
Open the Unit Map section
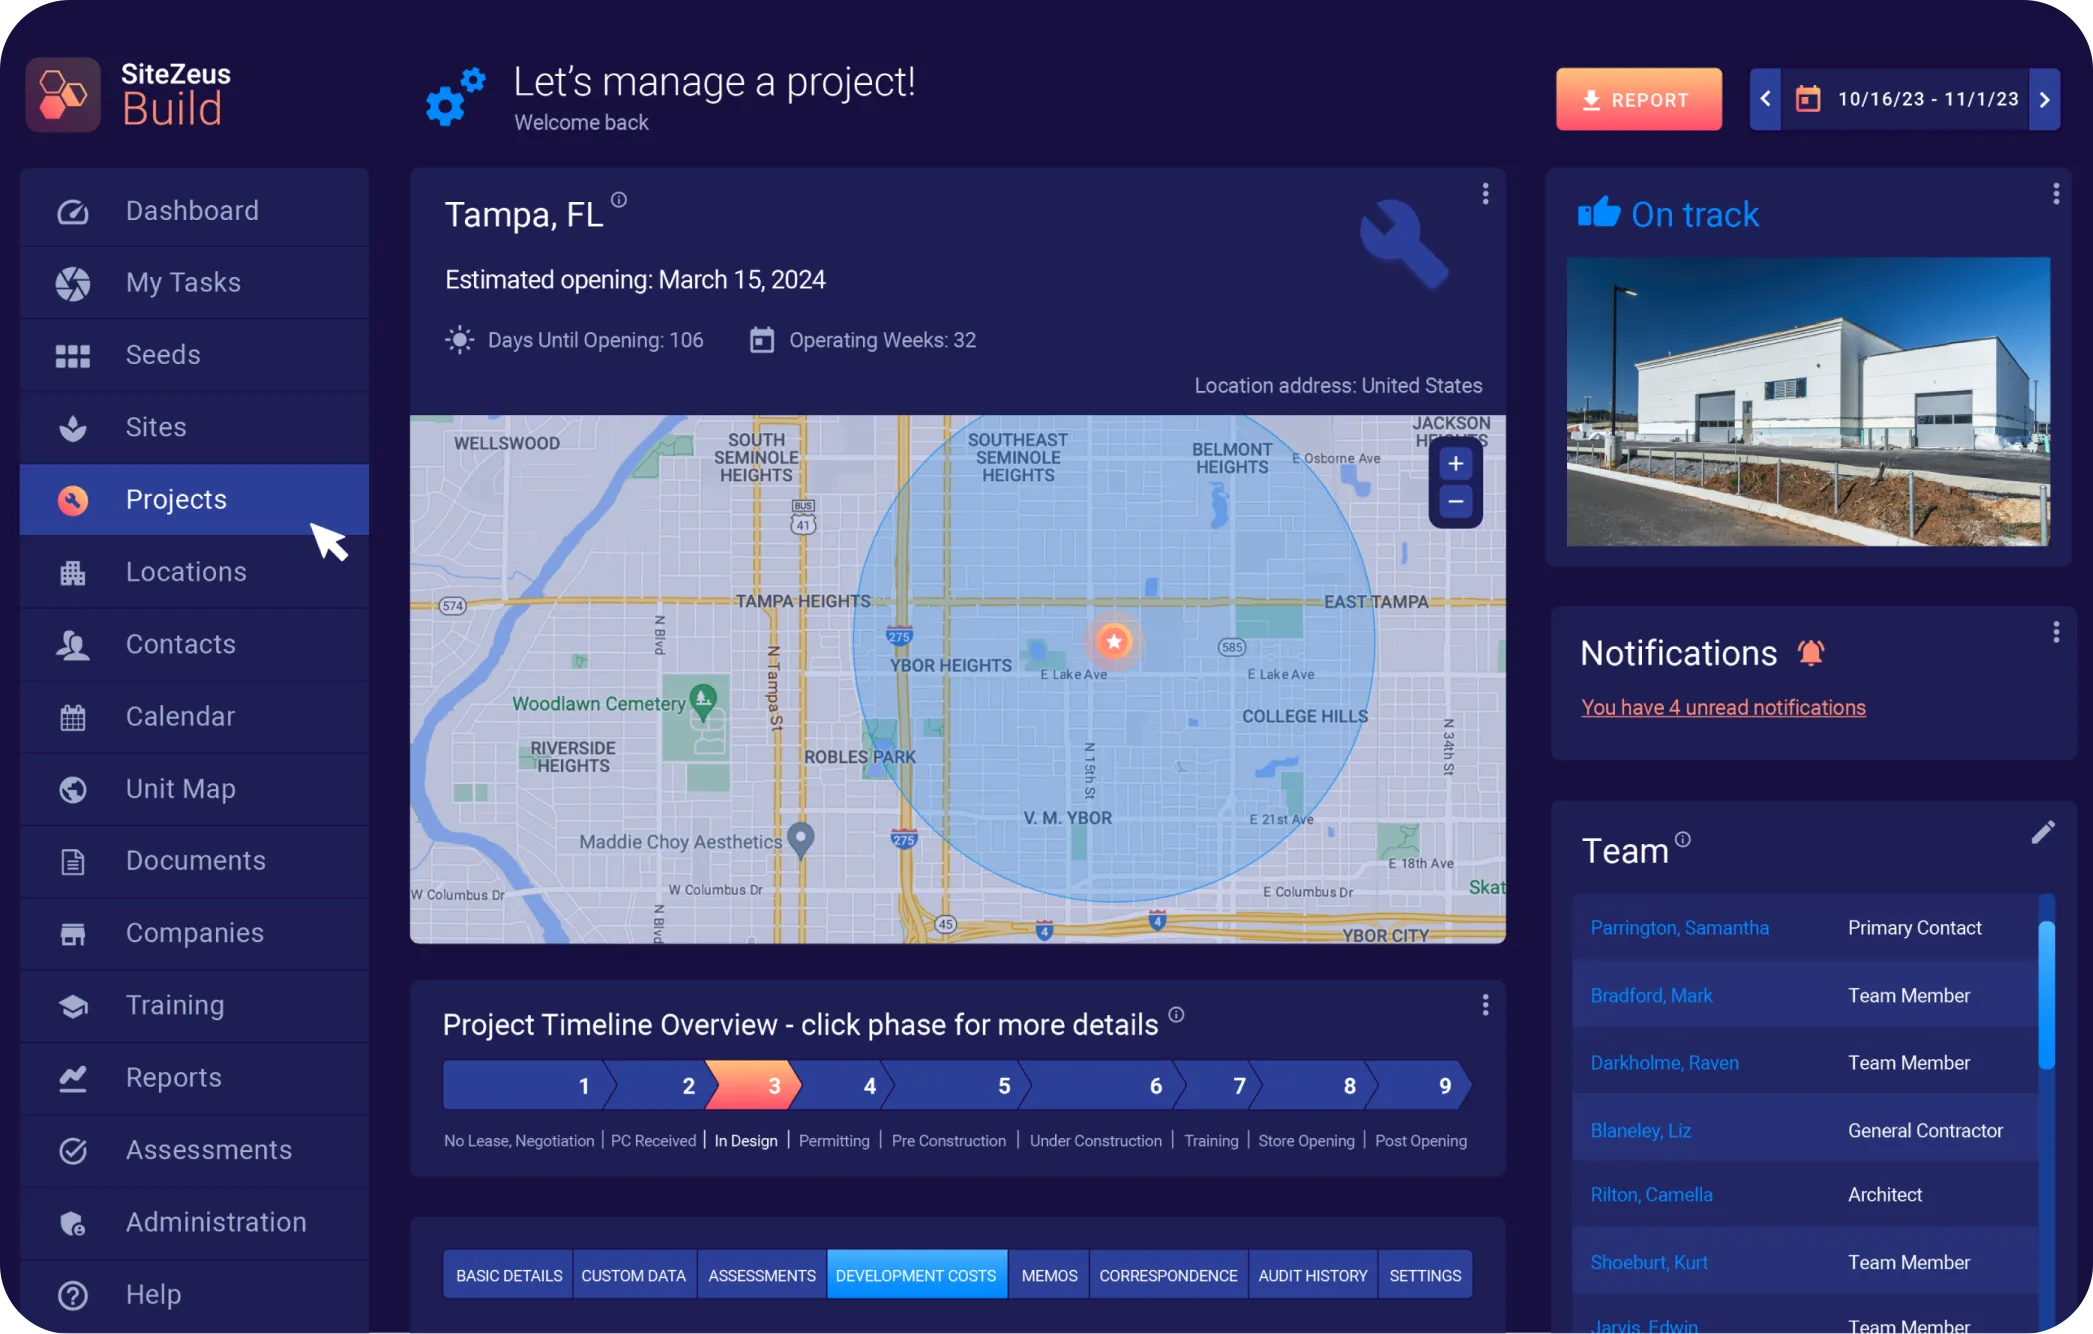[180, 789]
